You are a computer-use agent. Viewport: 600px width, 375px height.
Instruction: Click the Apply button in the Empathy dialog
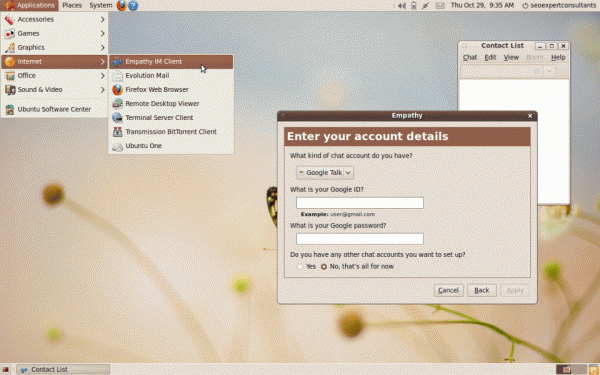(x=515, y=290)
